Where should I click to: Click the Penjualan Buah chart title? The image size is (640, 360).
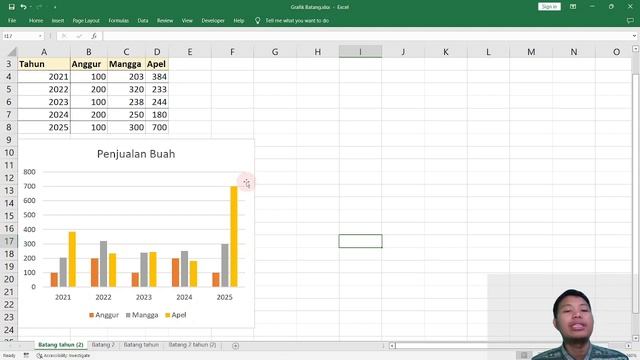click(x=136, y=154)
